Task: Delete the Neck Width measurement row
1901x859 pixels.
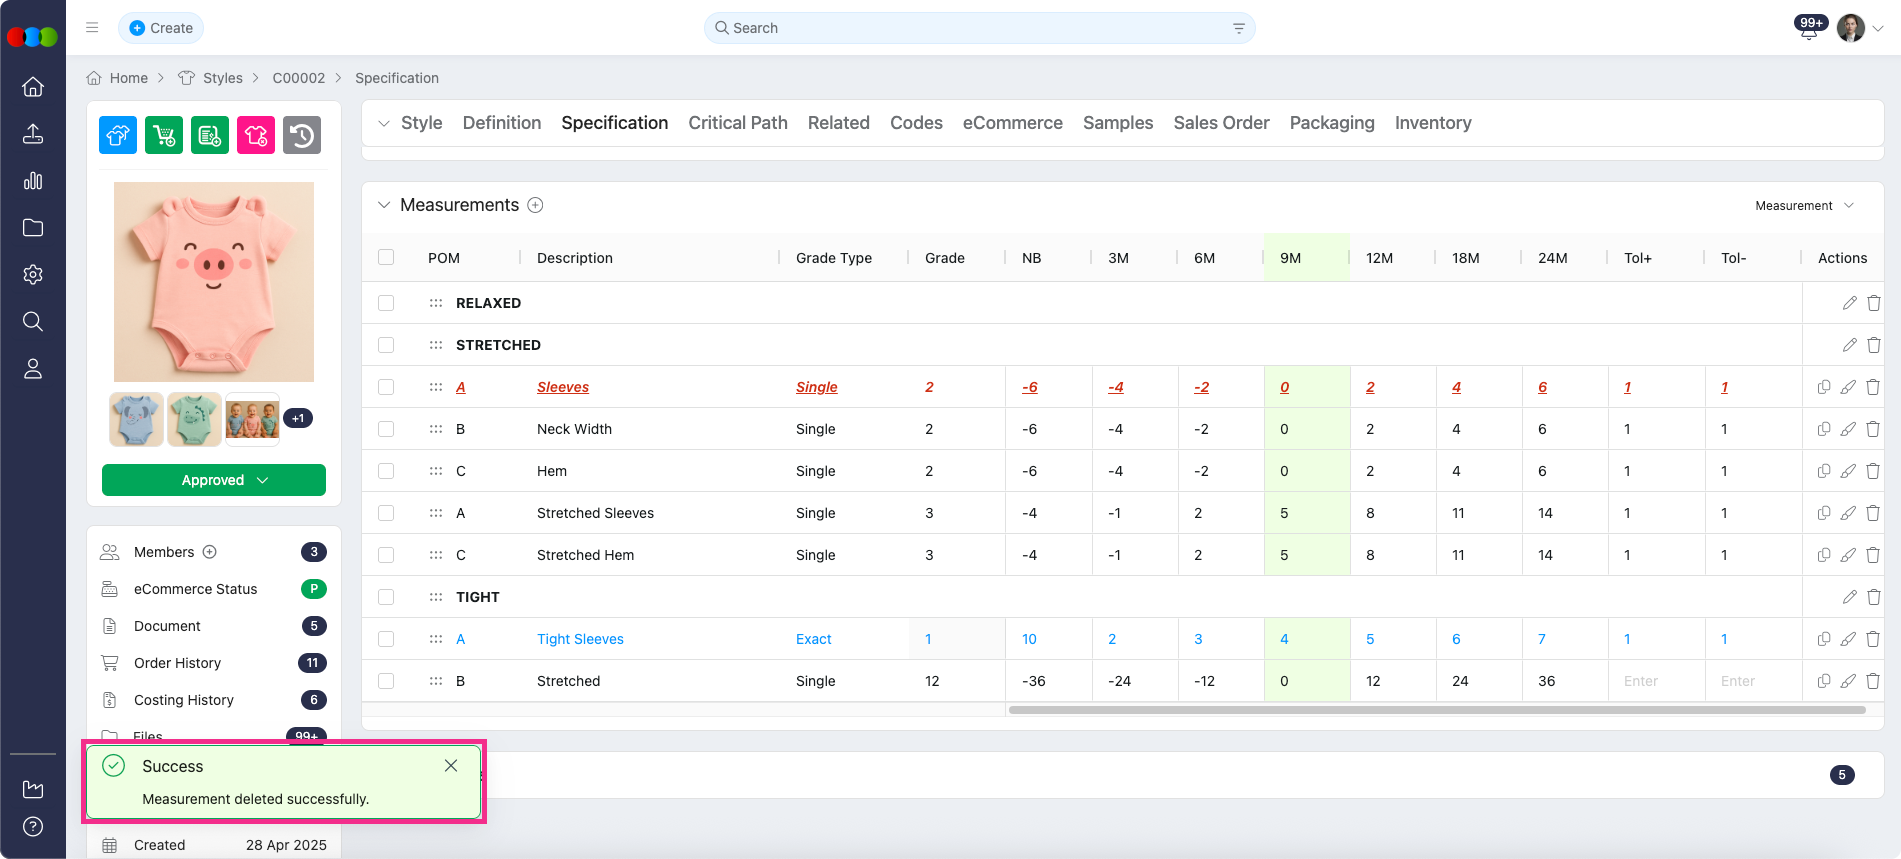Action: pos(1873,429)
